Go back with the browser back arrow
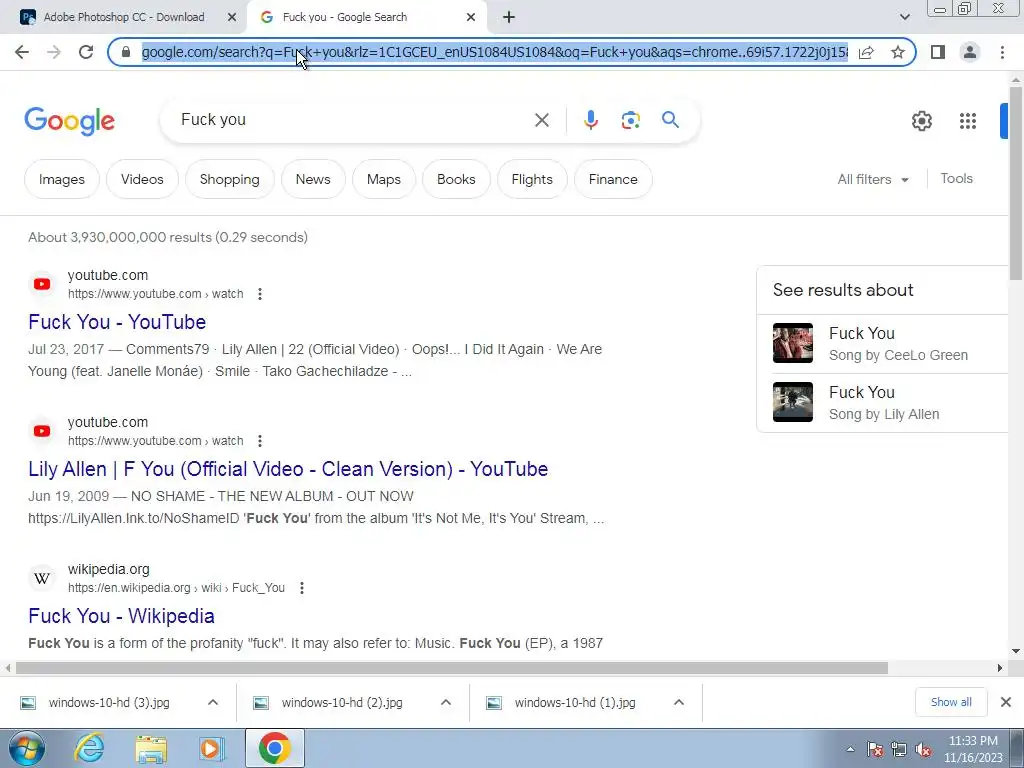The width and height of the screenshot is (1024, 768). (x=22, y=52)
